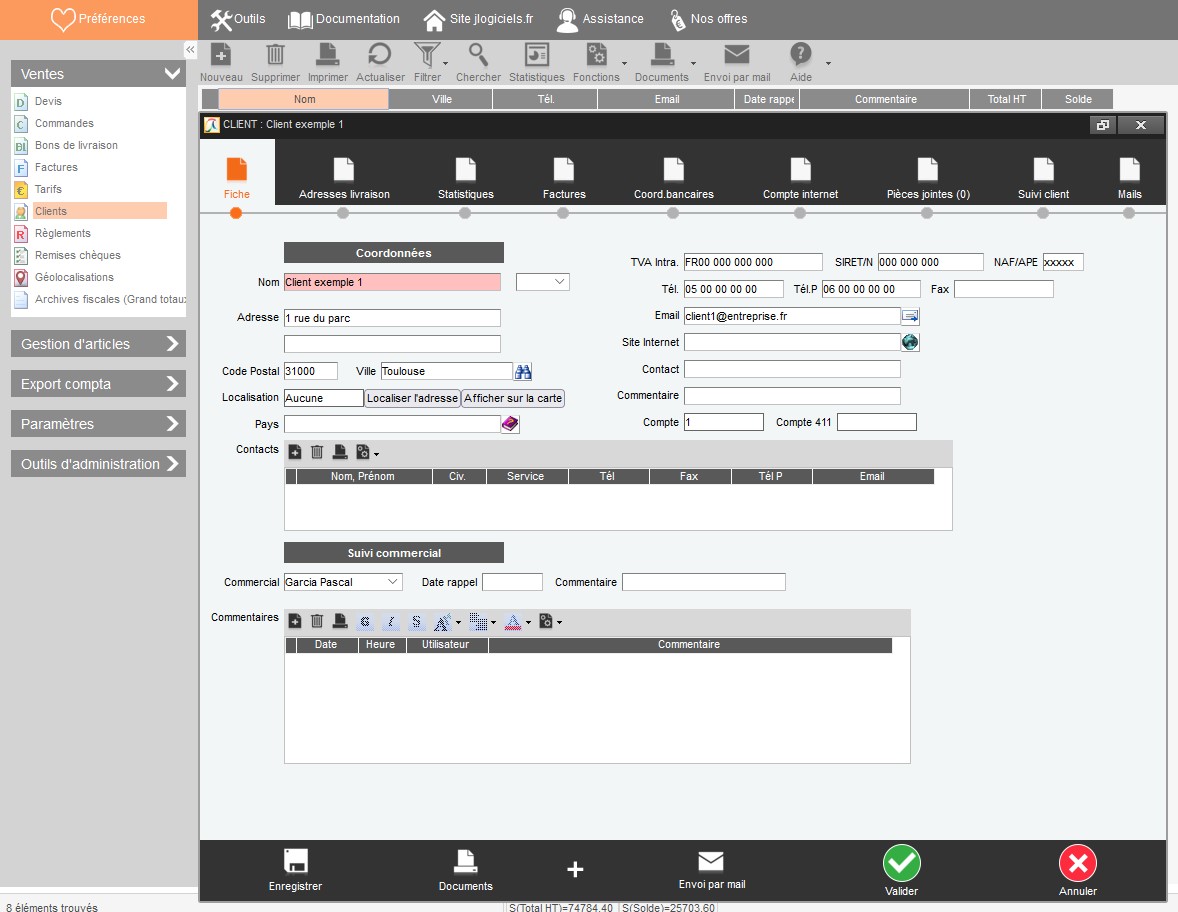Toggle strikethrough (S) in the Commentaires toolbar

coord(416,621)
